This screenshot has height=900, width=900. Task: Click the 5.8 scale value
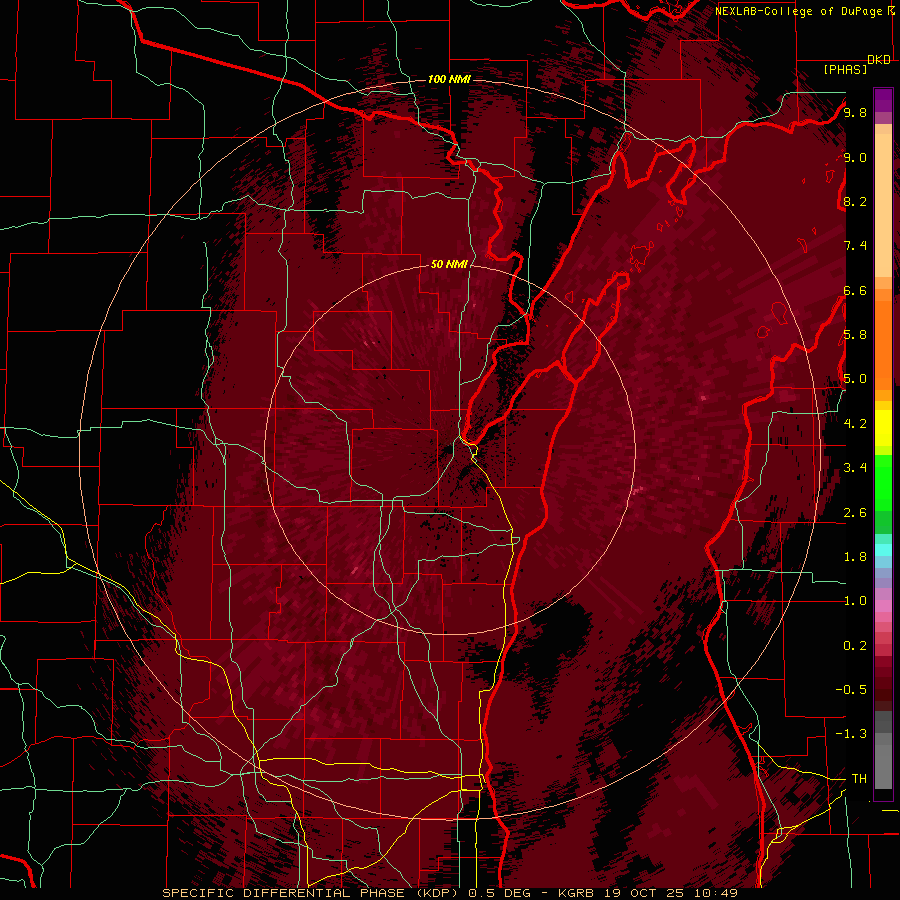[x=855, y=335]
